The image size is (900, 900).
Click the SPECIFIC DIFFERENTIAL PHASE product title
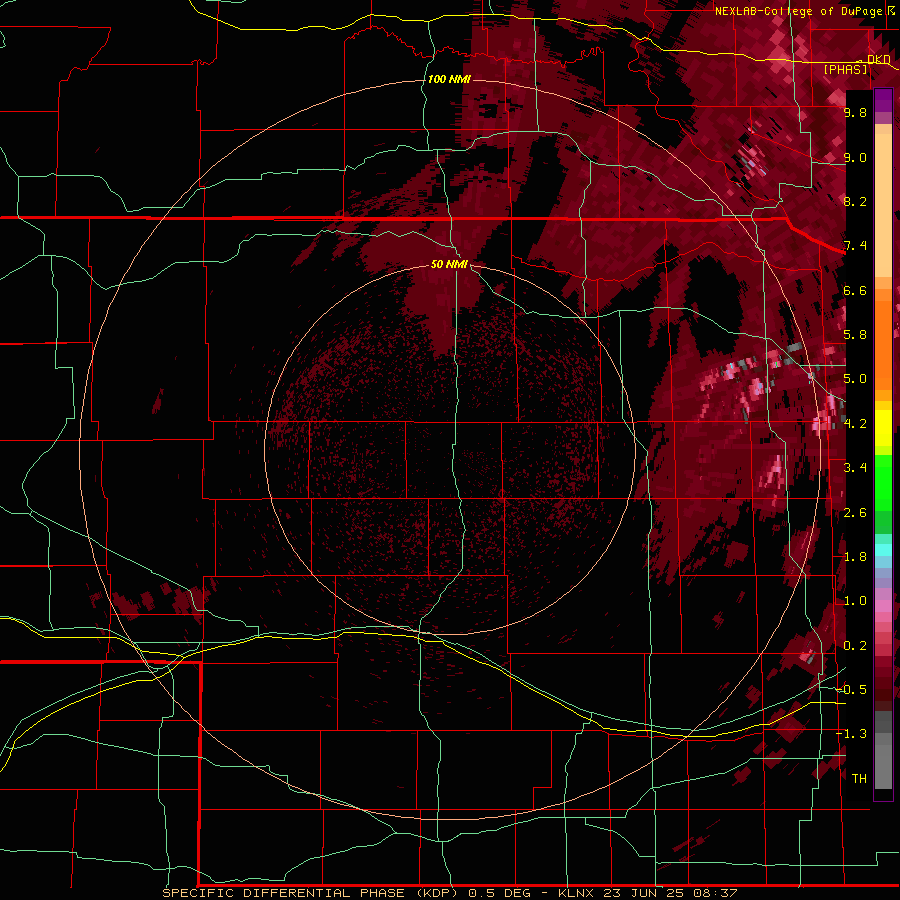(284, 893)
